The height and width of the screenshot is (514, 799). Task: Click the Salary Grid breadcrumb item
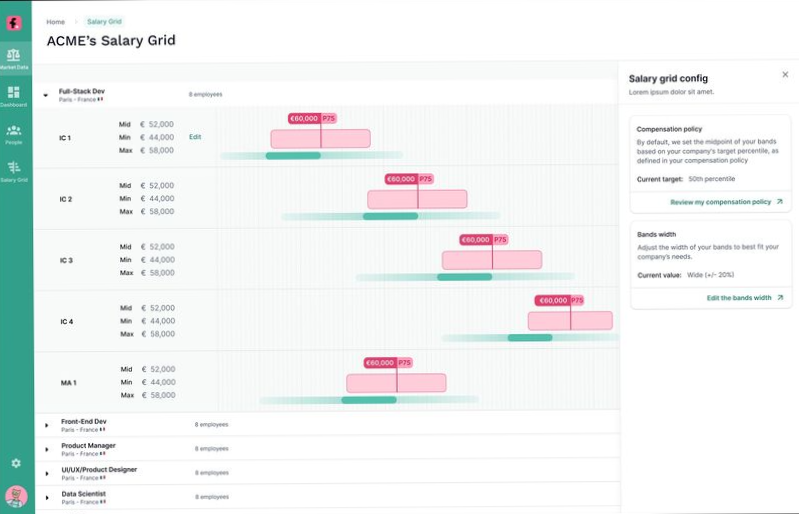(104, 21)
